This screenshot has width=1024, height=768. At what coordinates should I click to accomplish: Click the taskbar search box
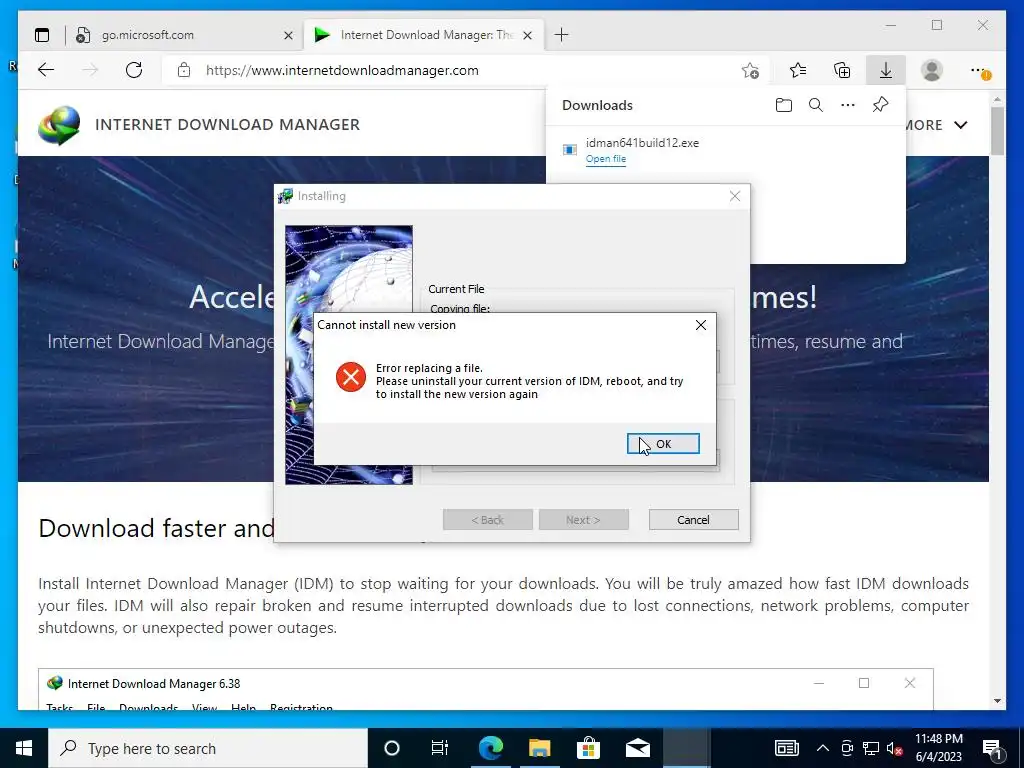208,748
